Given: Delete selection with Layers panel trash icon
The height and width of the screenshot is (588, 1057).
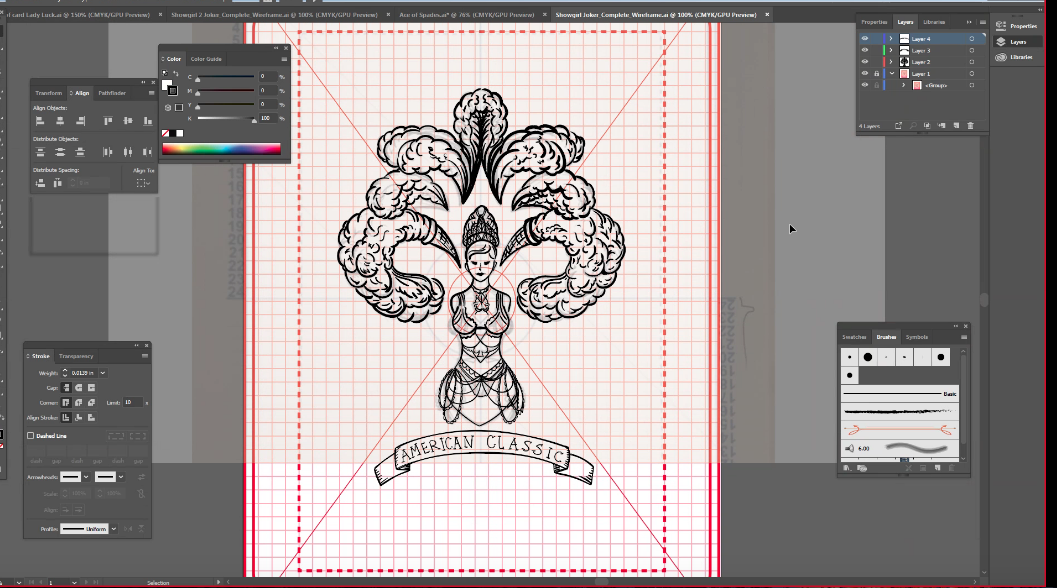Looking at the screenshot, I should point(971,125).
